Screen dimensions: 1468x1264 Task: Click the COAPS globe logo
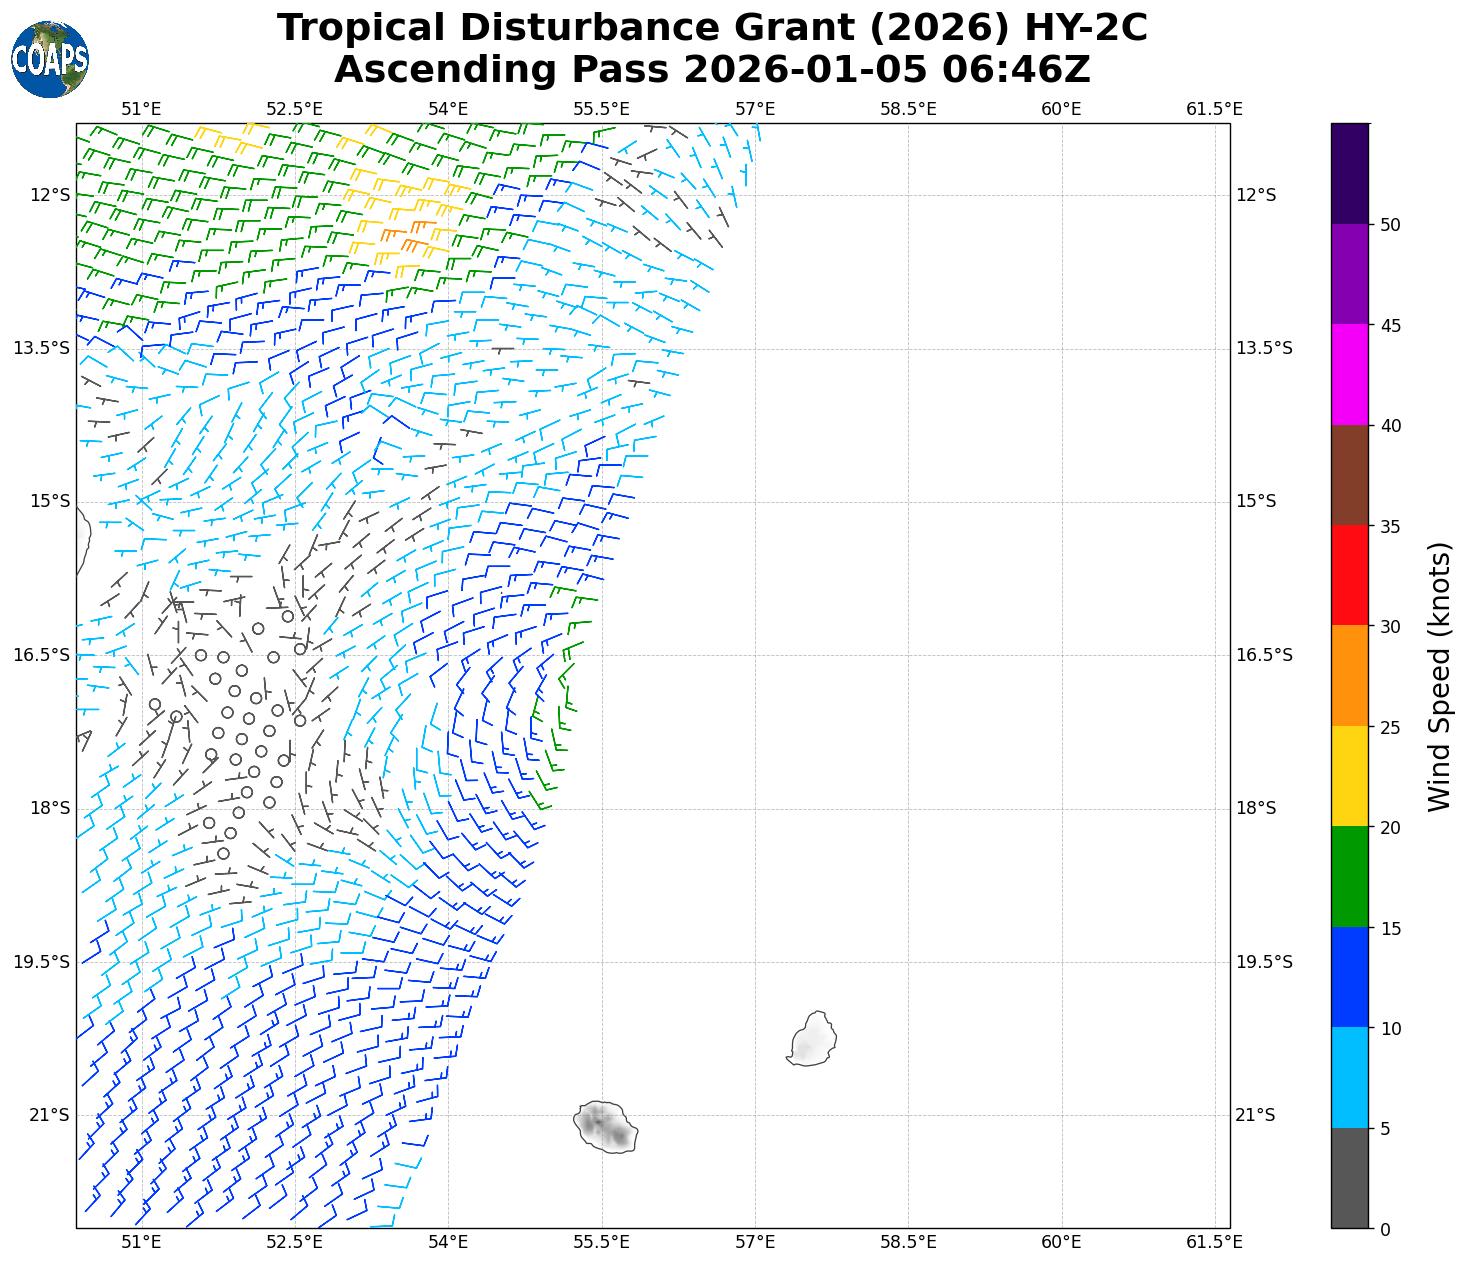[50, 59]
